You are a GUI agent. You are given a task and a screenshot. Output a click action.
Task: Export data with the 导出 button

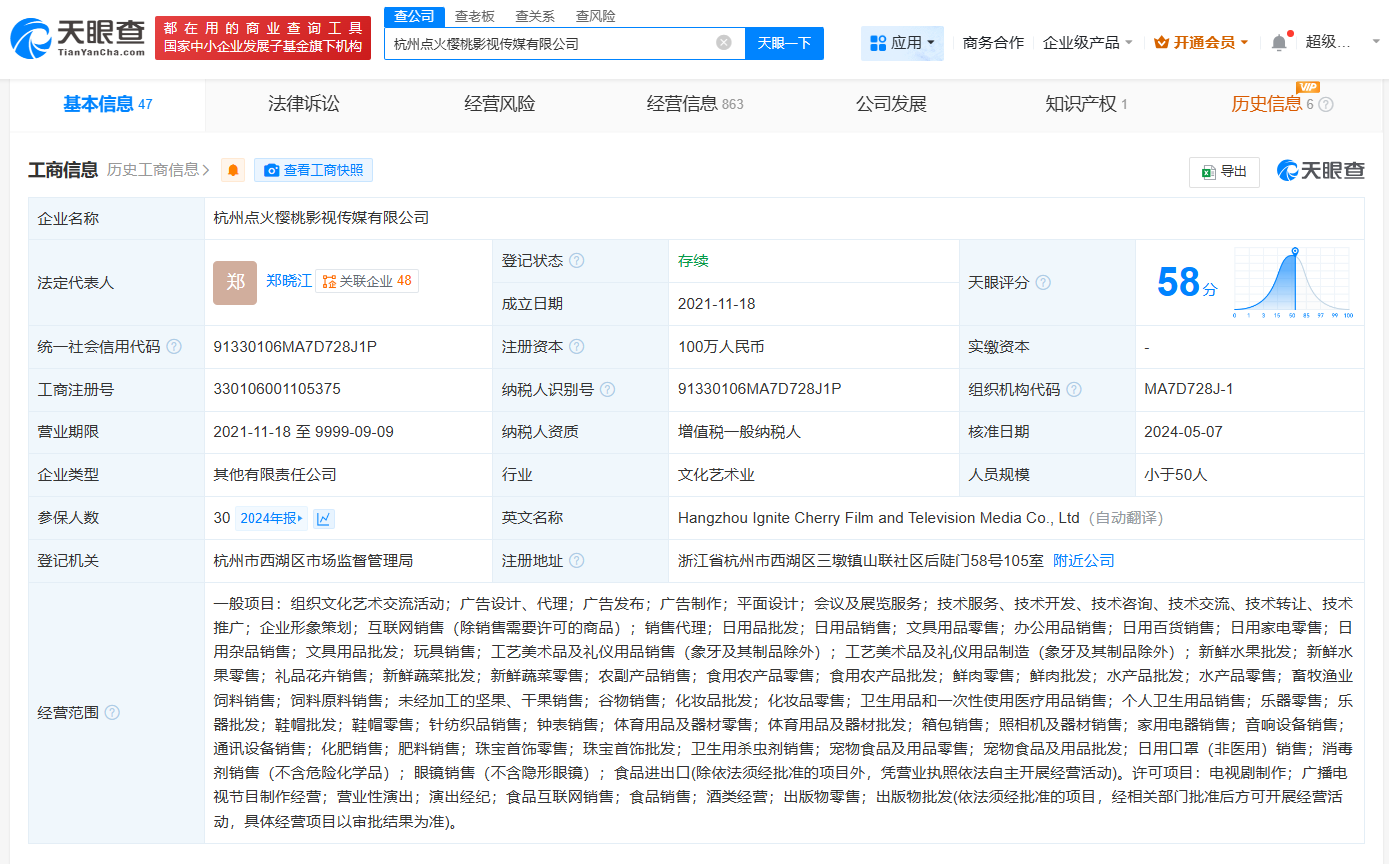pos(1224,171)
